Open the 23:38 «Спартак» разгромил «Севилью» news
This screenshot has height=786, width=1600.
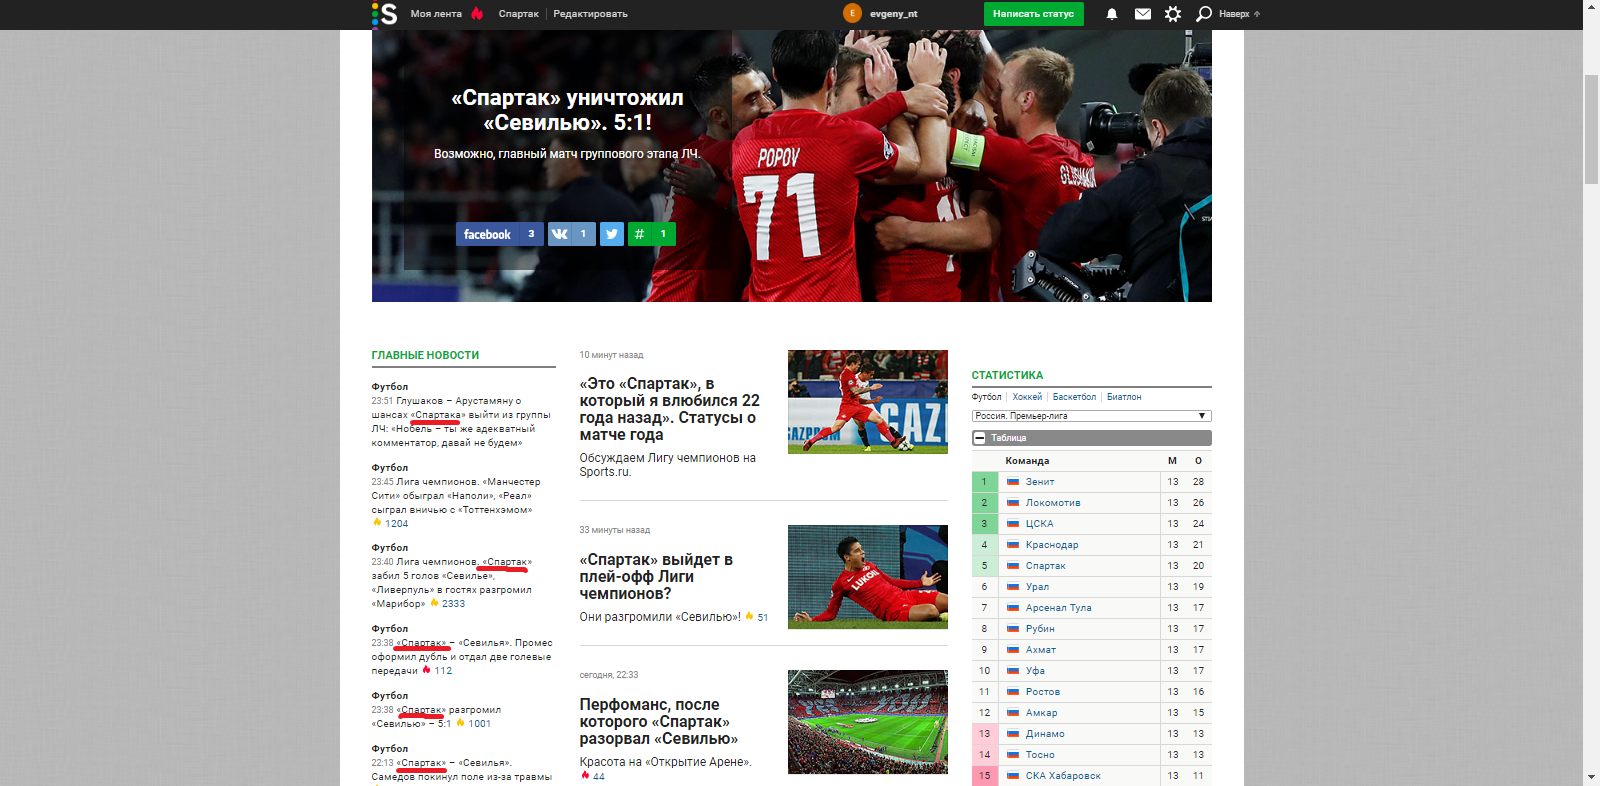[436, 716]
